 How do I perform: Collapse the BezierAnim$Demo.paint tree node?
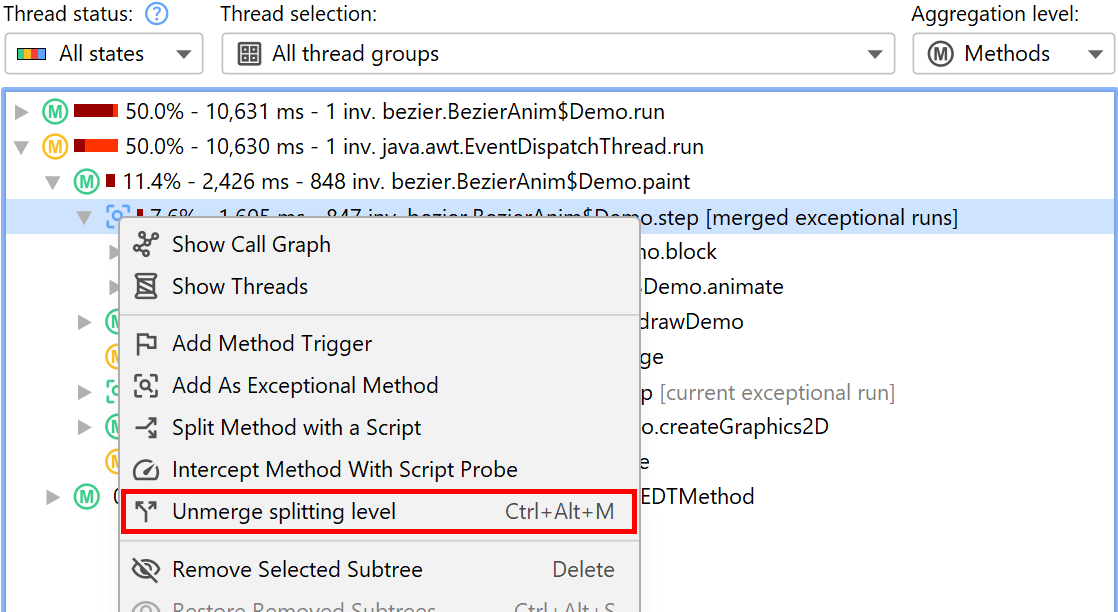(54, 183)
